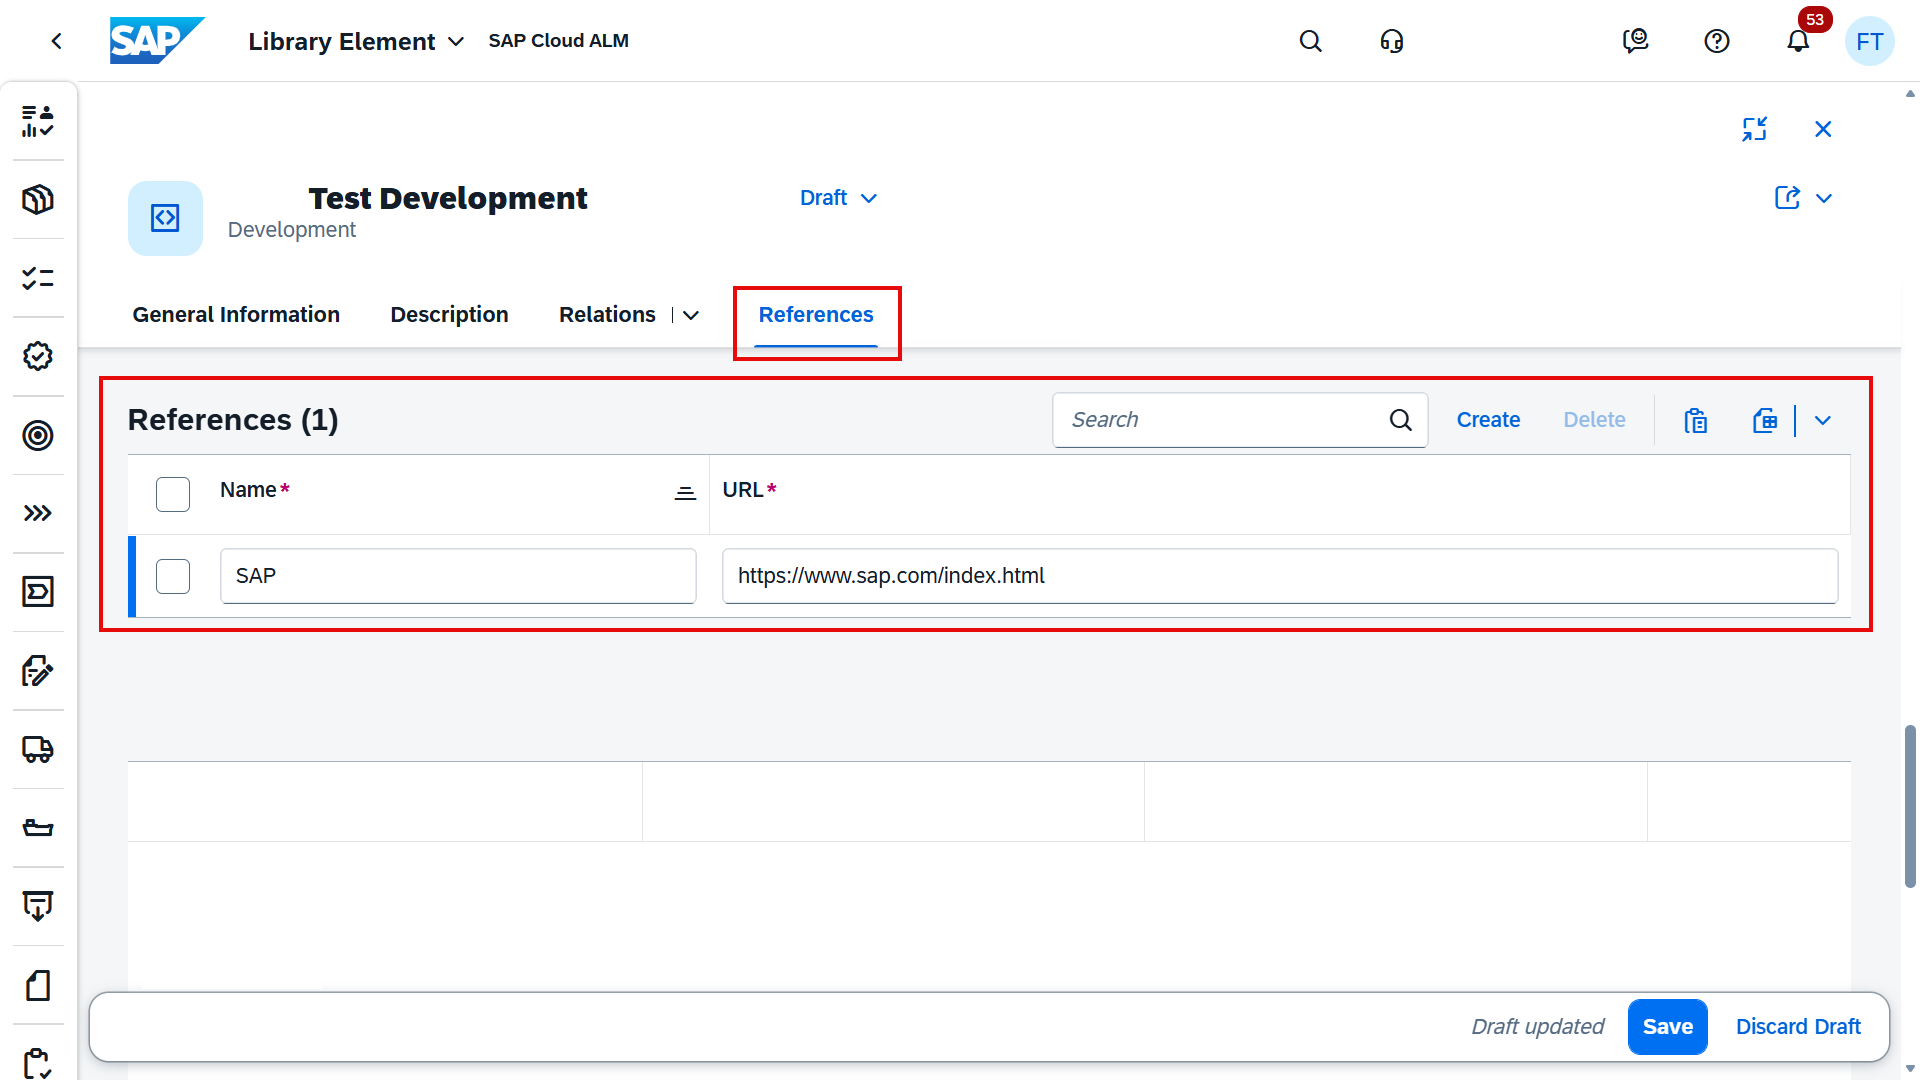Click the vertical page scrollbar thumb
This screenshot has height=1080, width=1920.
tap(1910, 806)
